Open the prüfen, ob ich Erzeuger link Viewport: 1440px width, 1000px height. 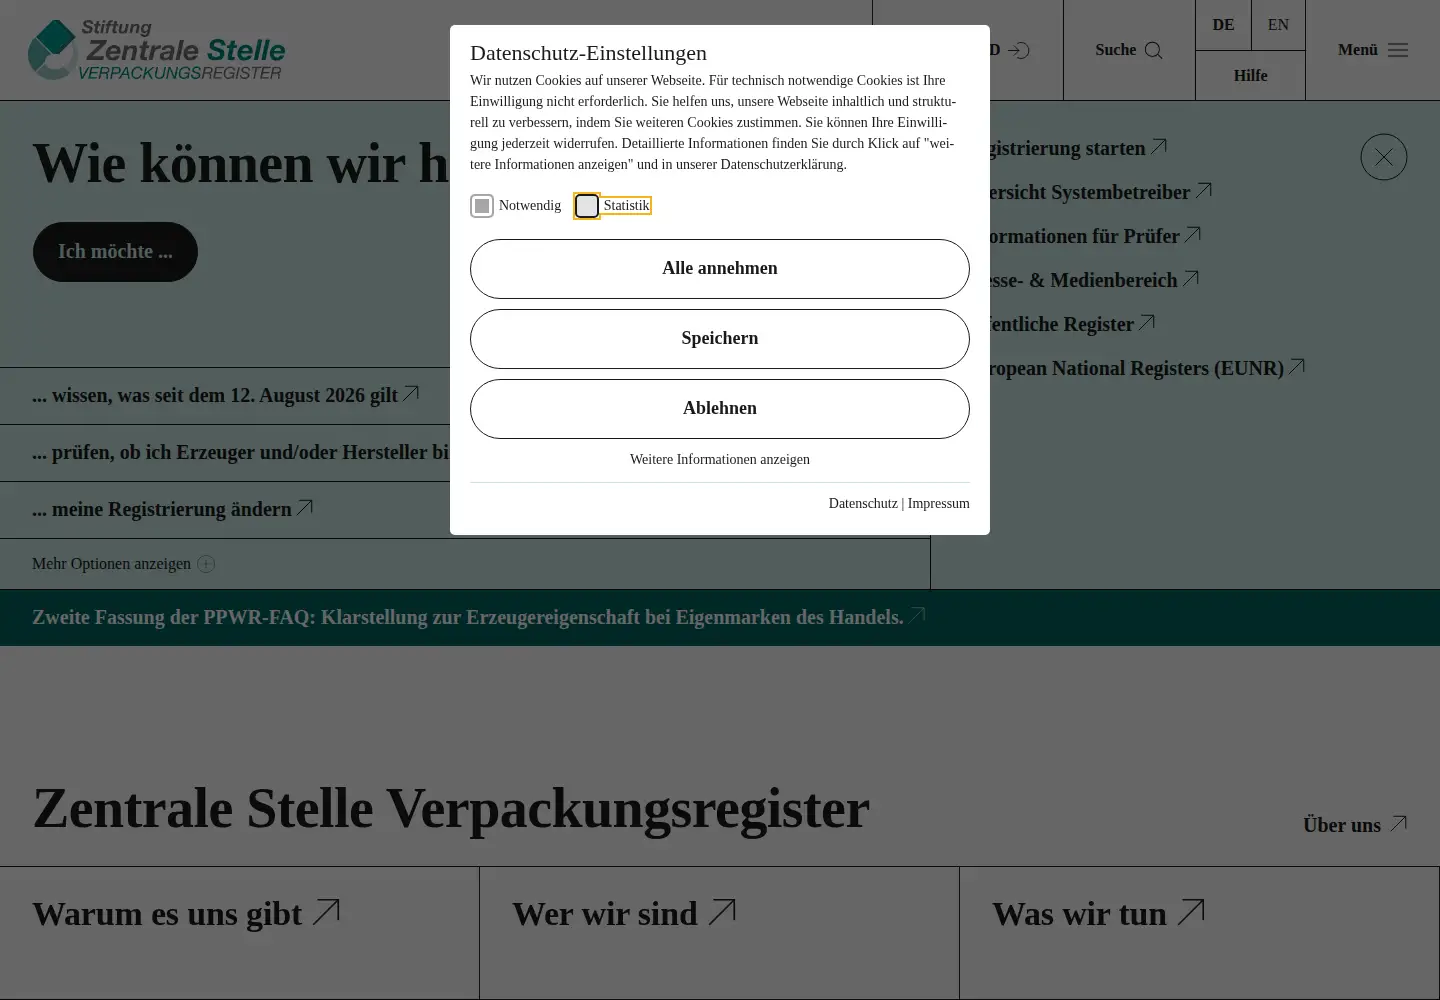coord(241,453)
